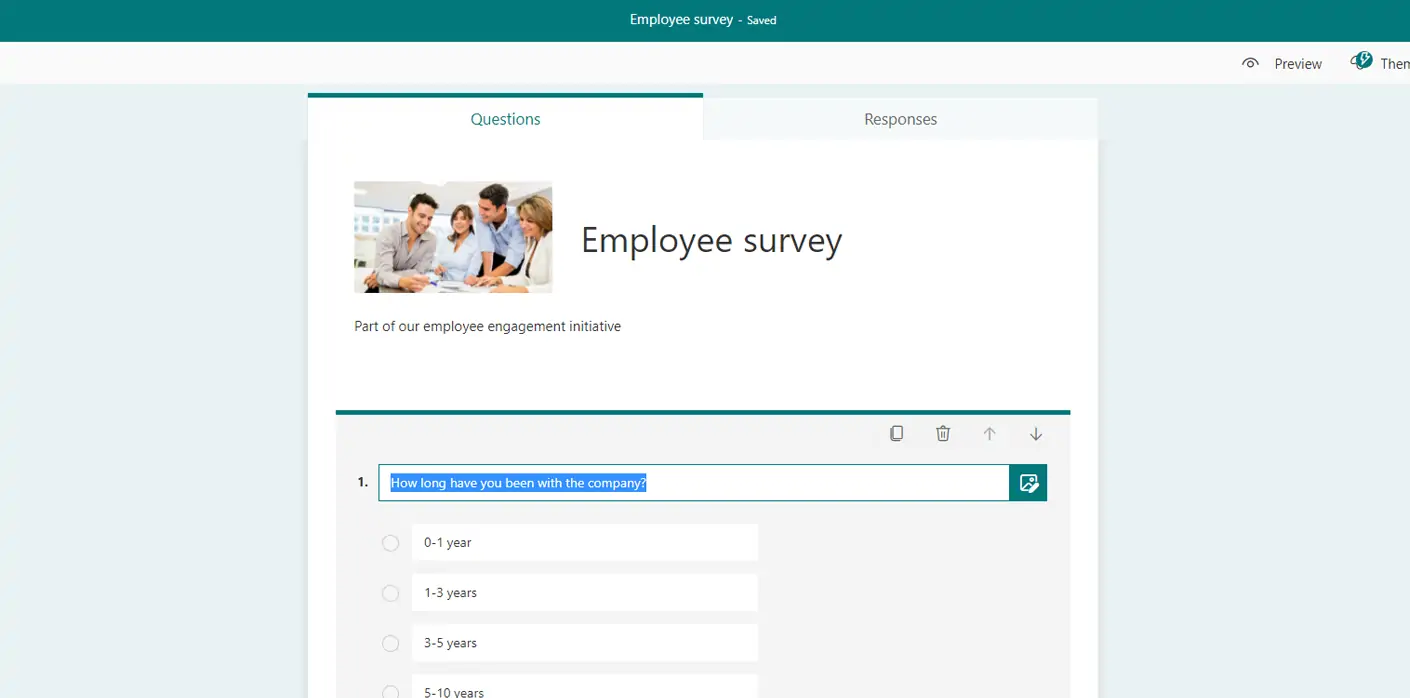Open the Preview eye icon

(1250, 62)
